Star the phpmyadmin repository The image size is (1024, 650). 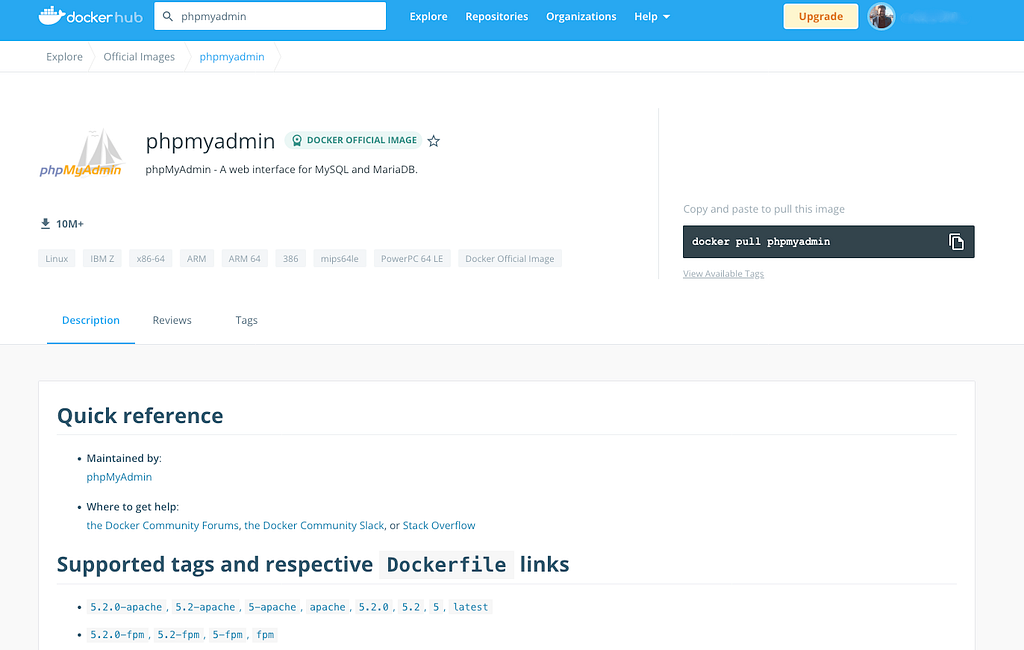tap(434, 140)
